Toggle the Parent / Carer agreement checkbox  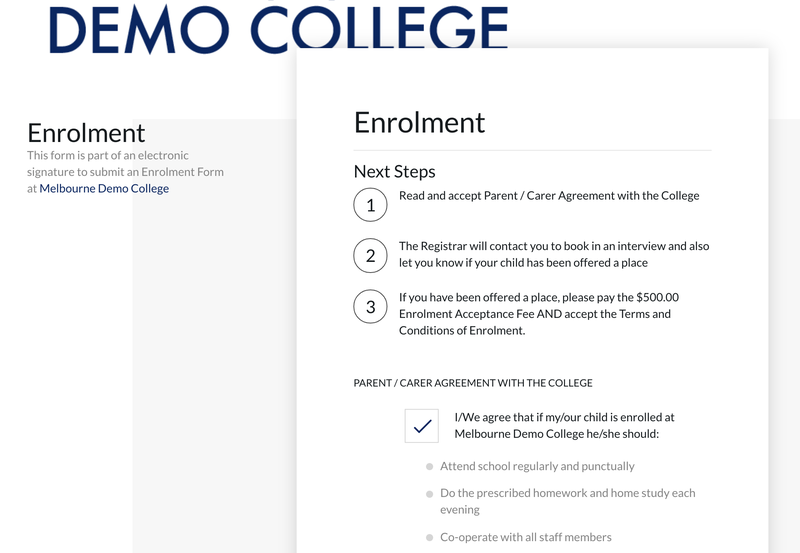(422, 426)
